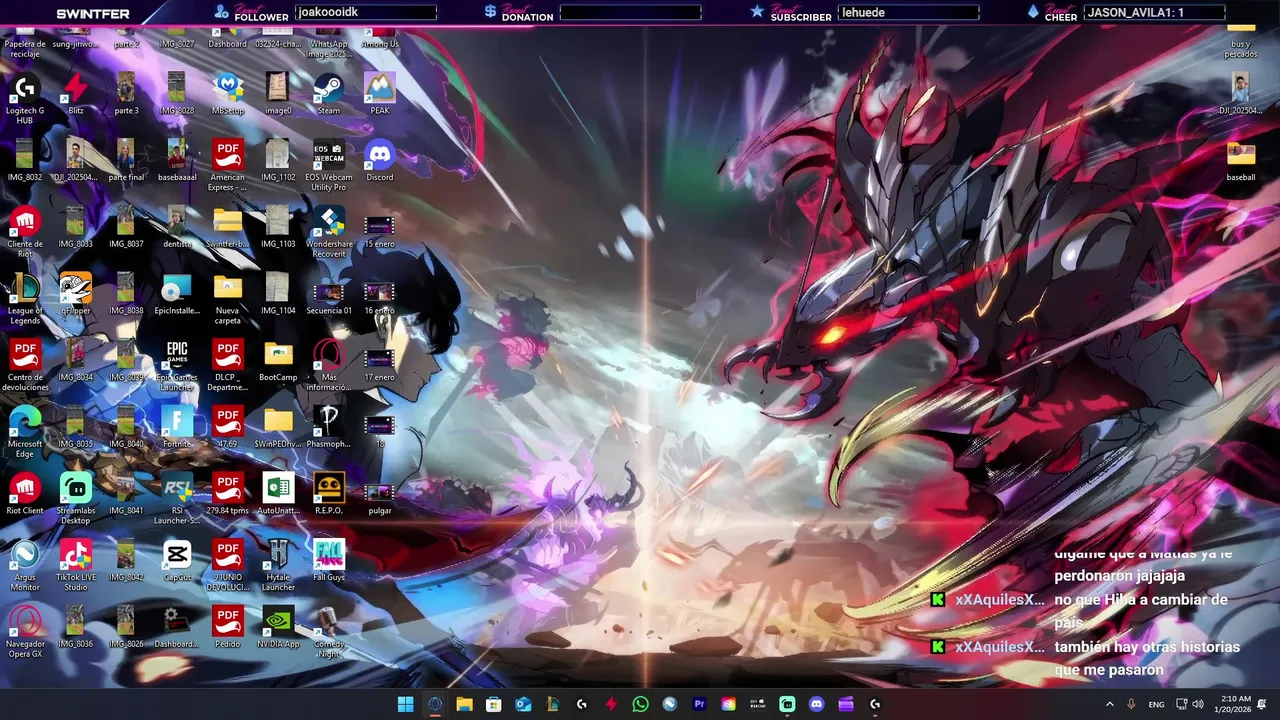This screenshot has width=1280, height=720.
Task: Select the Phasmophobia desktop shortcut
Action: [329, 428]
